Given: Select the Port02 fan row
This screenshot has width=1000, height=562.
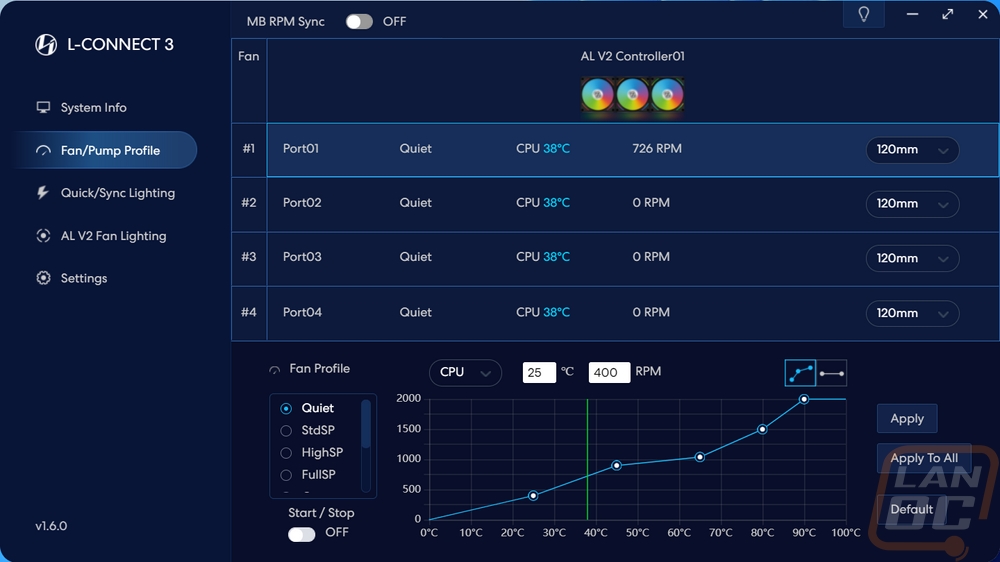Looking at the screenshot, I should click(633, 204).
